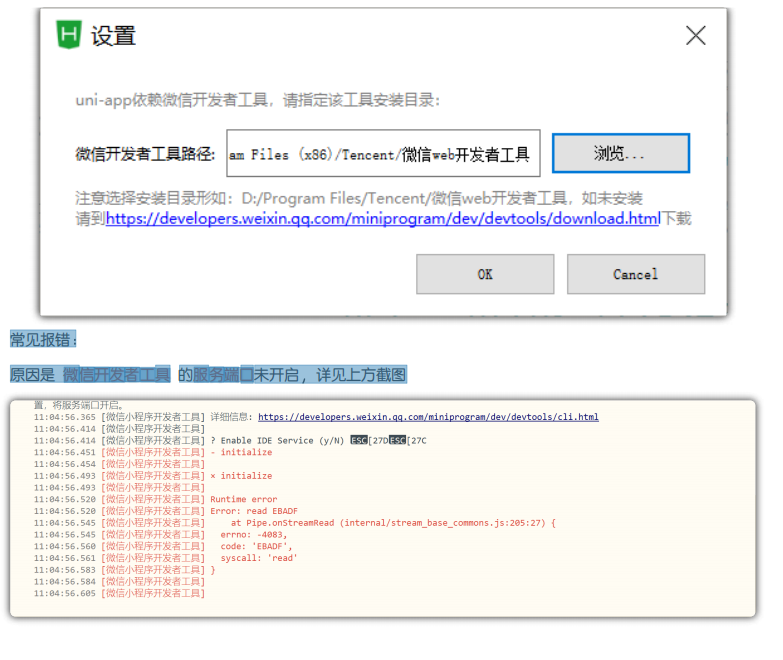Click the highlighted 微信开发者工具 text
783x660 pixels.
click(x=116, y=374)
